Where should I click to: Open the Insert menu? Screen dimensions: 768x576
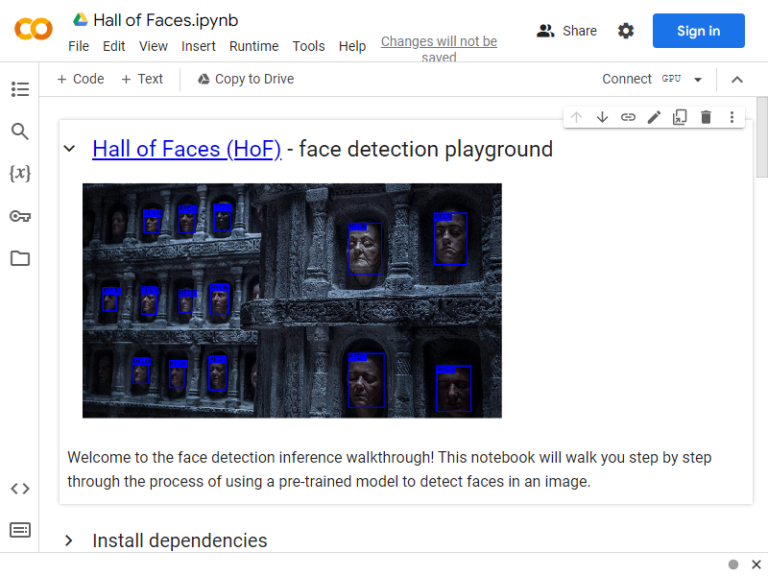198,46
